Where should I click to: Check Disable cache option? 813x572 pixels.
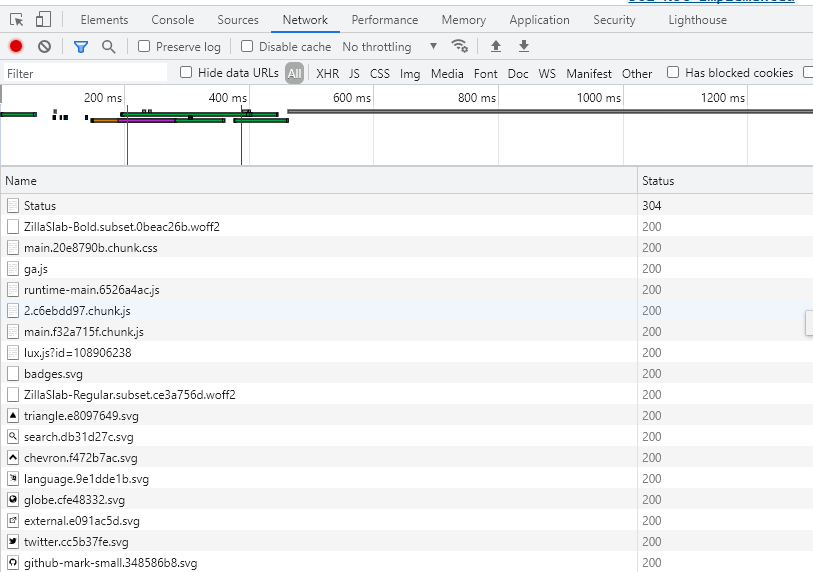247,46
